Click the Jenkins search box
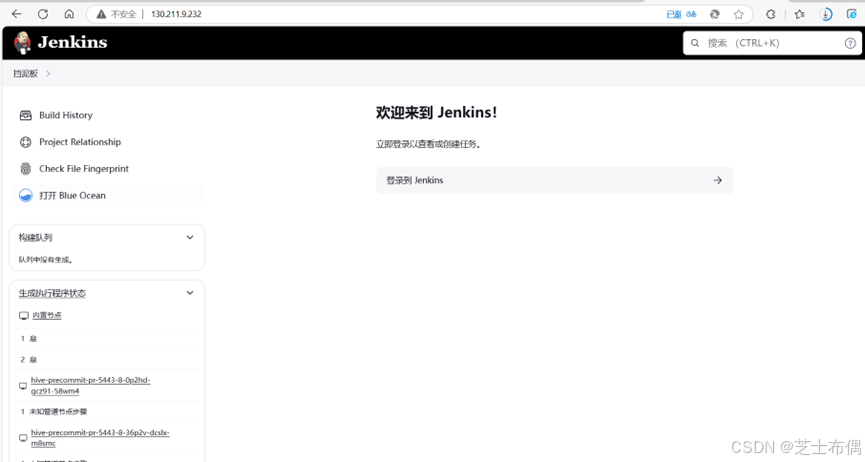This screenshot has width=865, height=462. pos(772,43)
